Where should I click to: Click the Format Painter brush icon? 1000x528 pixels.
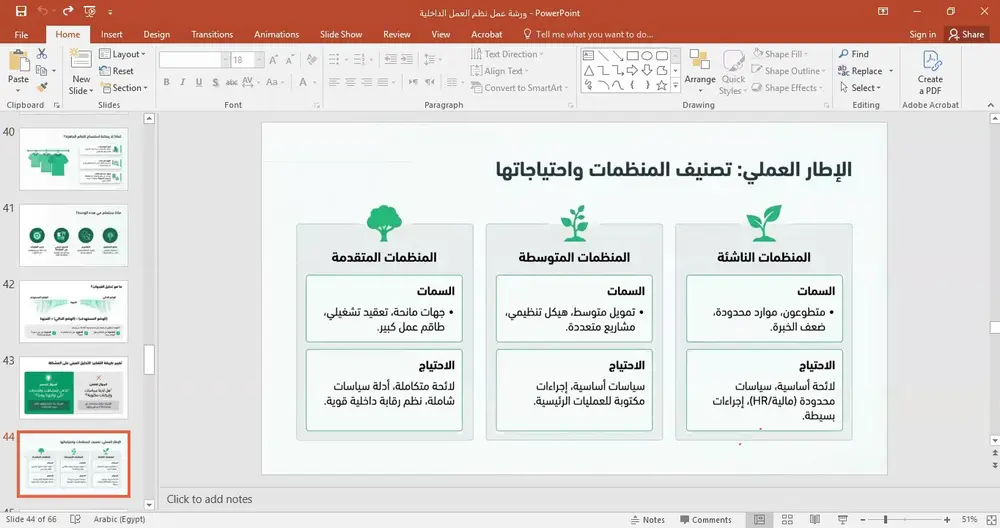click(42, 87)
